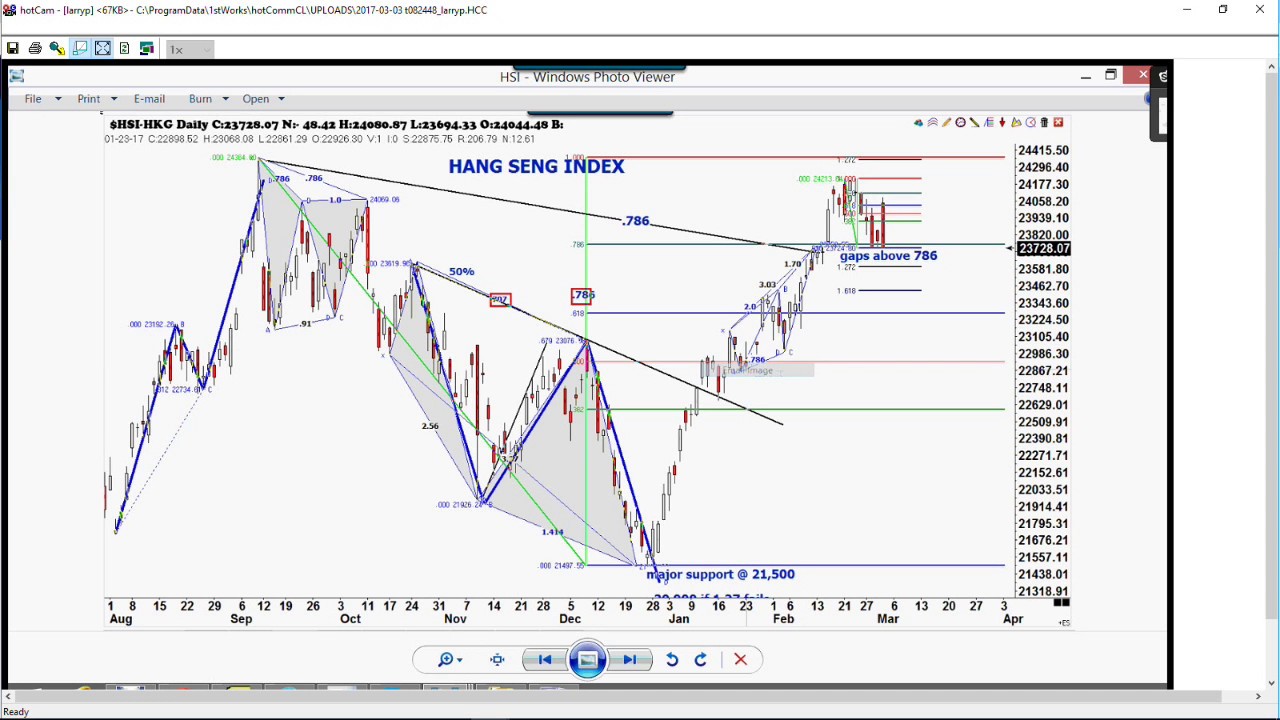Click the down arrow of vertical scrollbar
Viewport: 1280px width, 720px height.
click(x=1273, y=683)
